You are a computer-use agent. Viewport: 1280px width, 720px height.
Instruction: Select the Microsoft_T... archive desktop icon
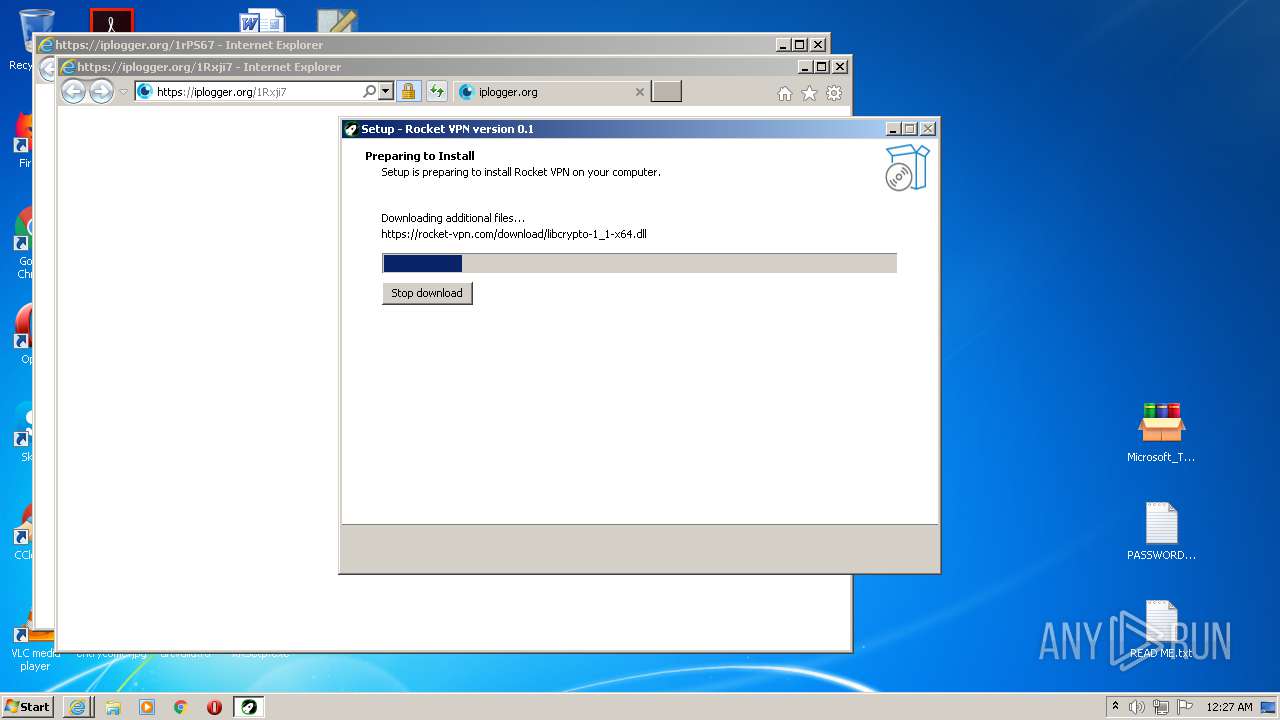click(x=1161, y=433)
